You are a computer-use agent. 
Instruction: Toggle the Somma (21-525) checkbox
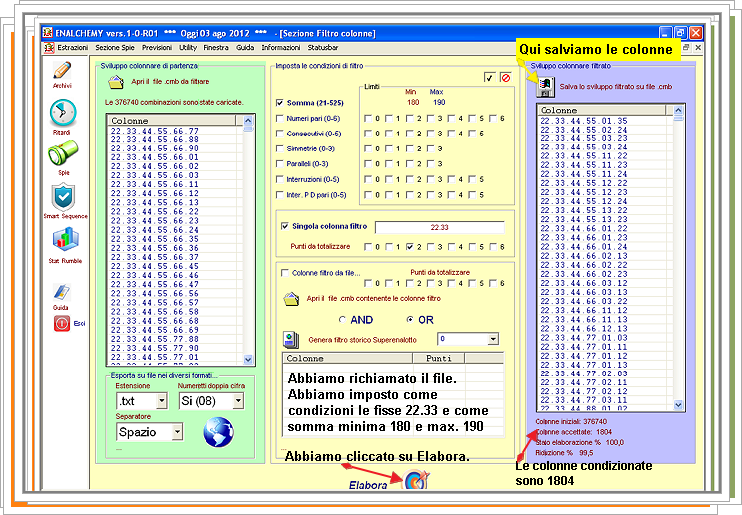(280, 103)
